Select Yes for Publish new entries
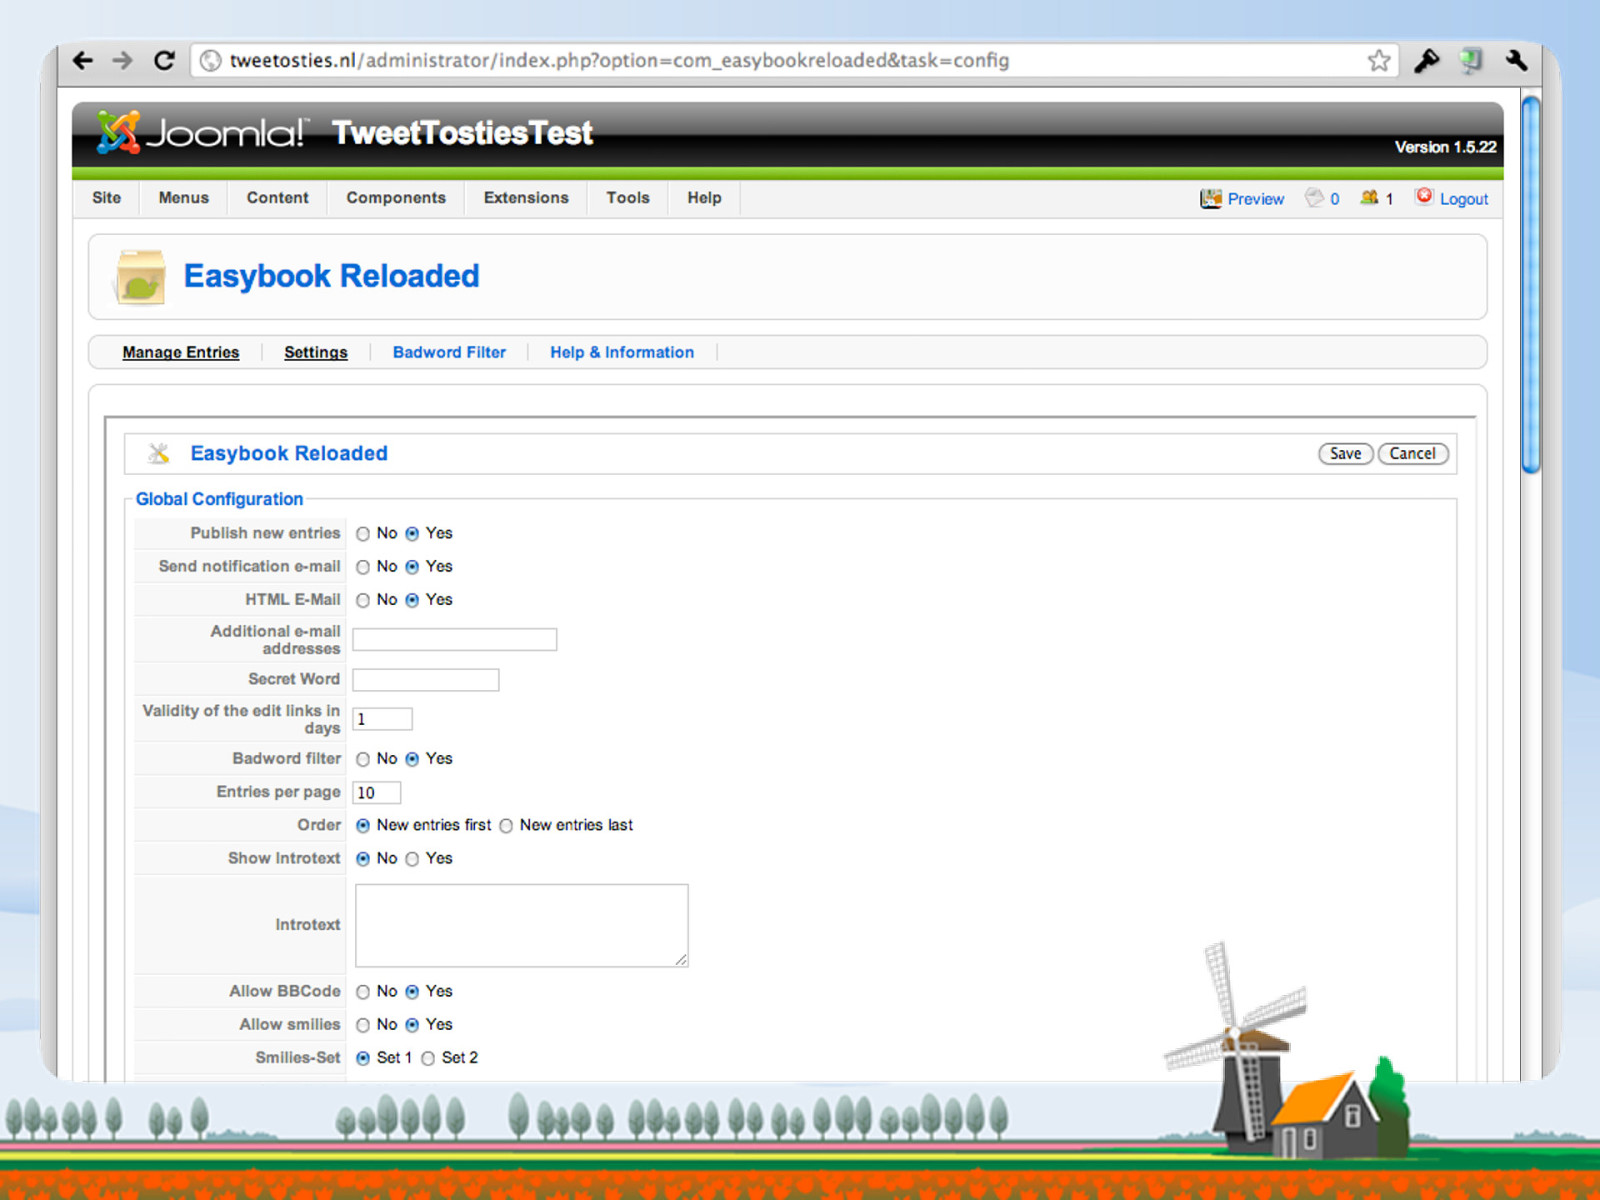 point(412,534)
